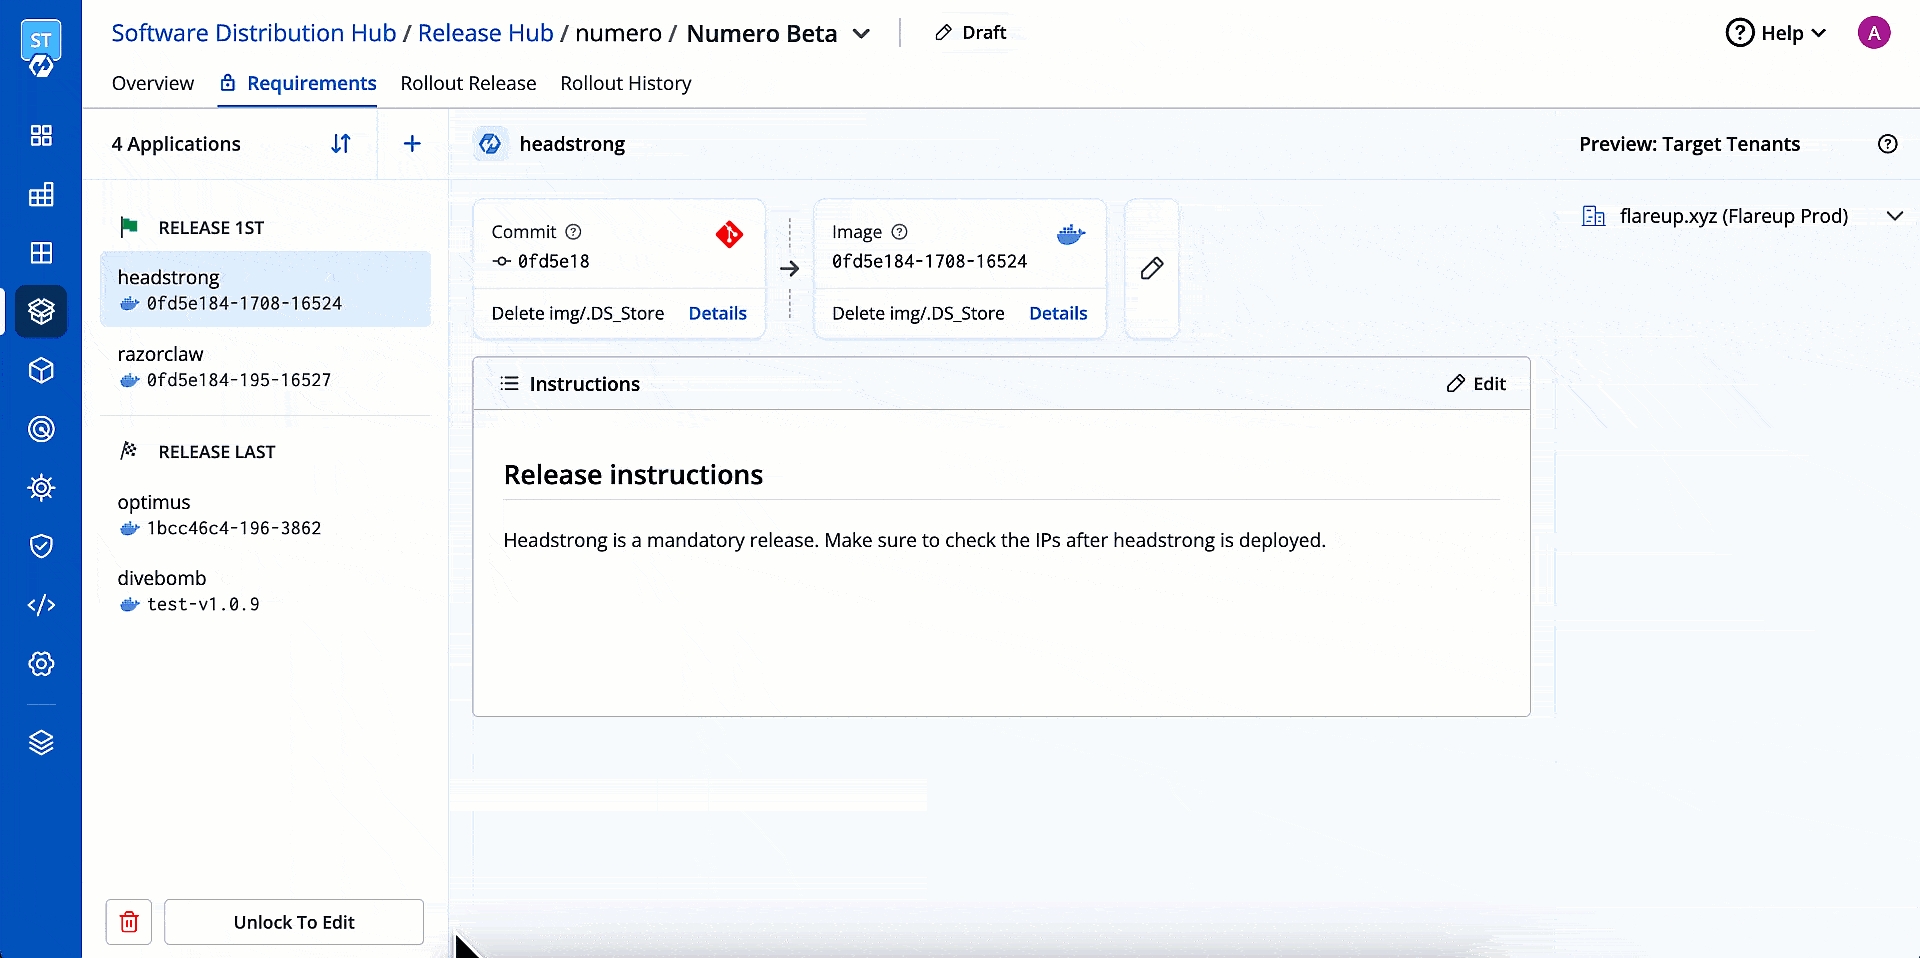Click the Image info question mark icon
Viewport: 1920px width, 958px height.
tap(899, 232)
